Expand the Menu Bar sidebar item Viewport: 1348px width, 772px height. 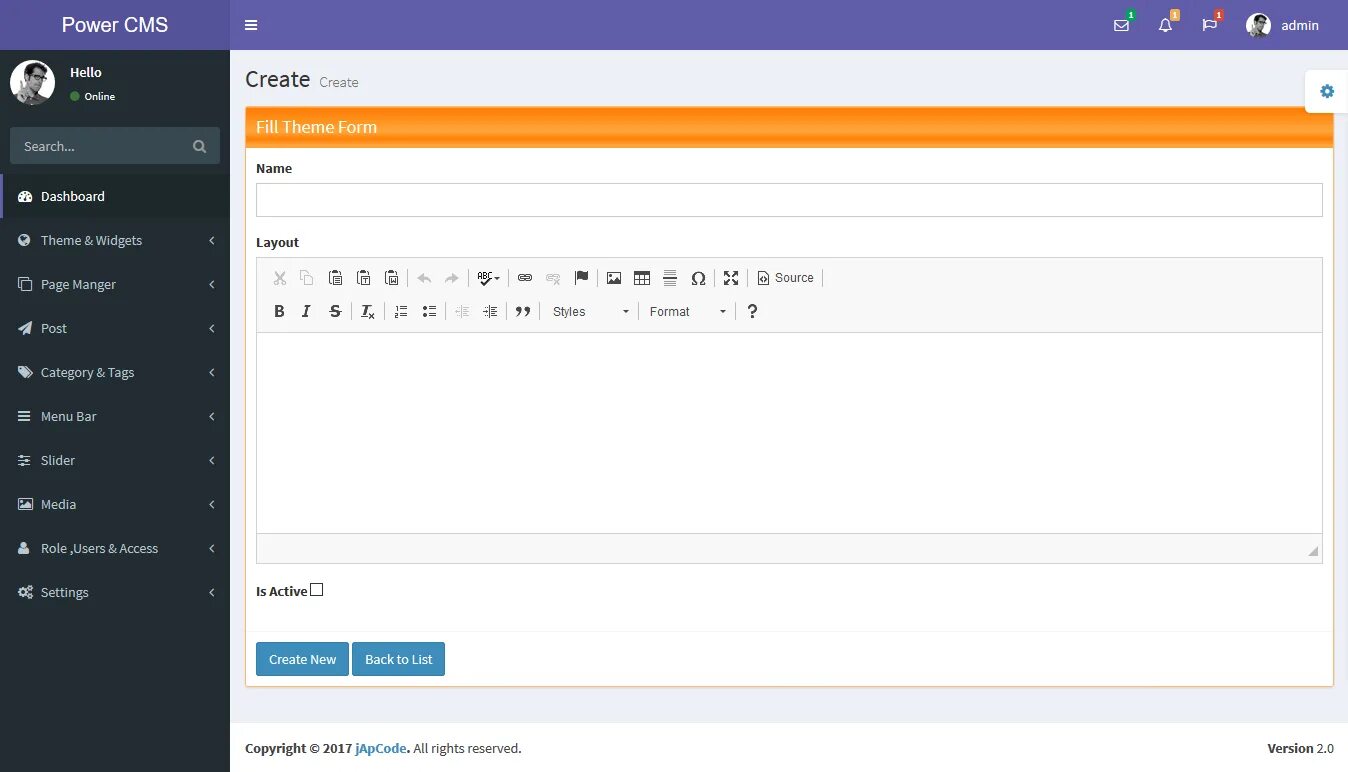coord(115,416)
